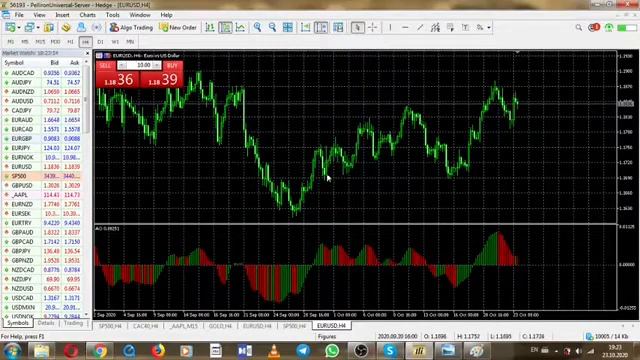Decrease trade volume with left arrow
The width and height of the screenshot is (640, 360).
(x=122, y=65)
